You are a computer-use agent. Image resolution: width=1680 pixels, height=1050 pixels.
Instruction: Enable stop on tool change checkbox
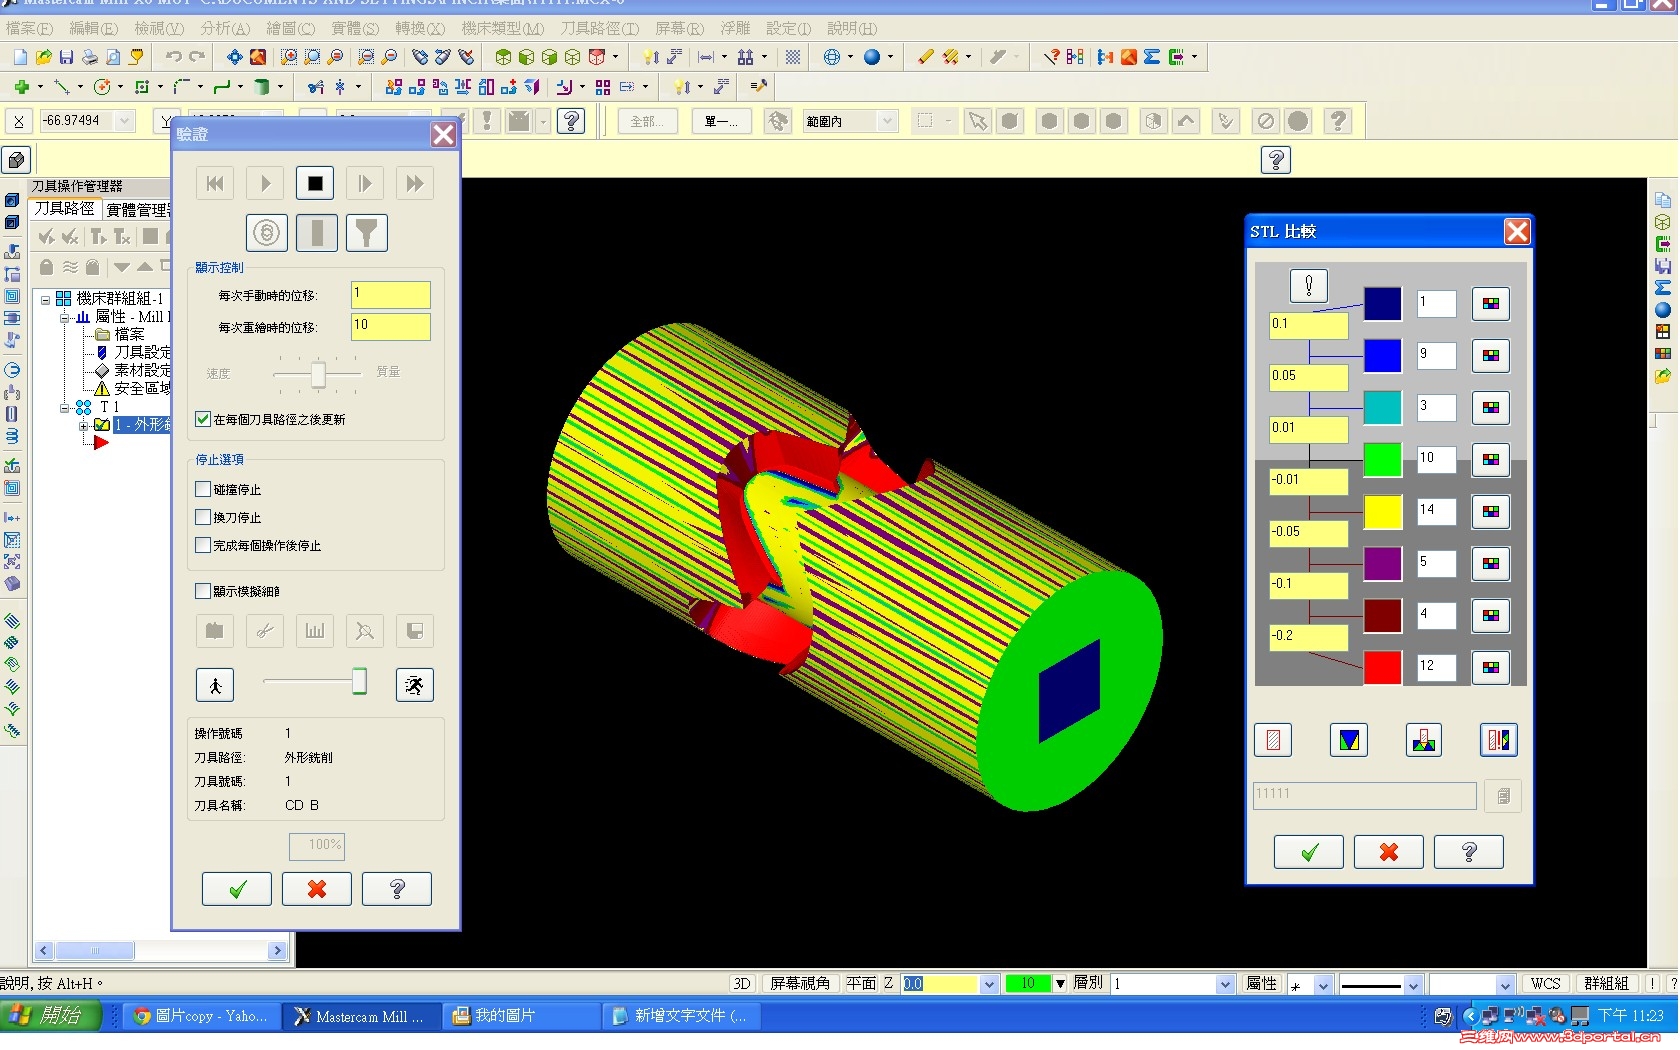point(203,518)
